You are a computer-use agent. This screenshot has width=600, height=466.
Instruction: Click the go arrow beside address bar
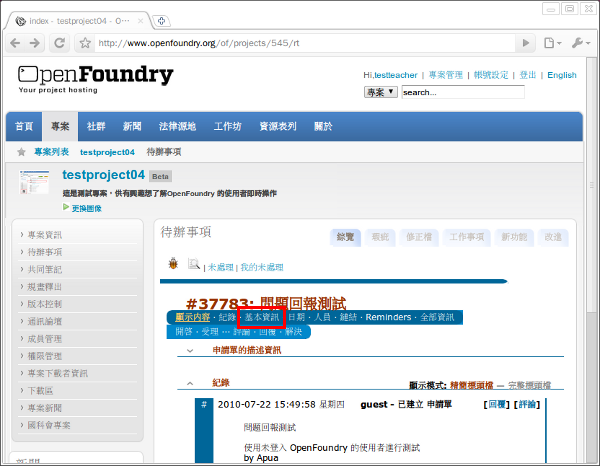[526, 43]
